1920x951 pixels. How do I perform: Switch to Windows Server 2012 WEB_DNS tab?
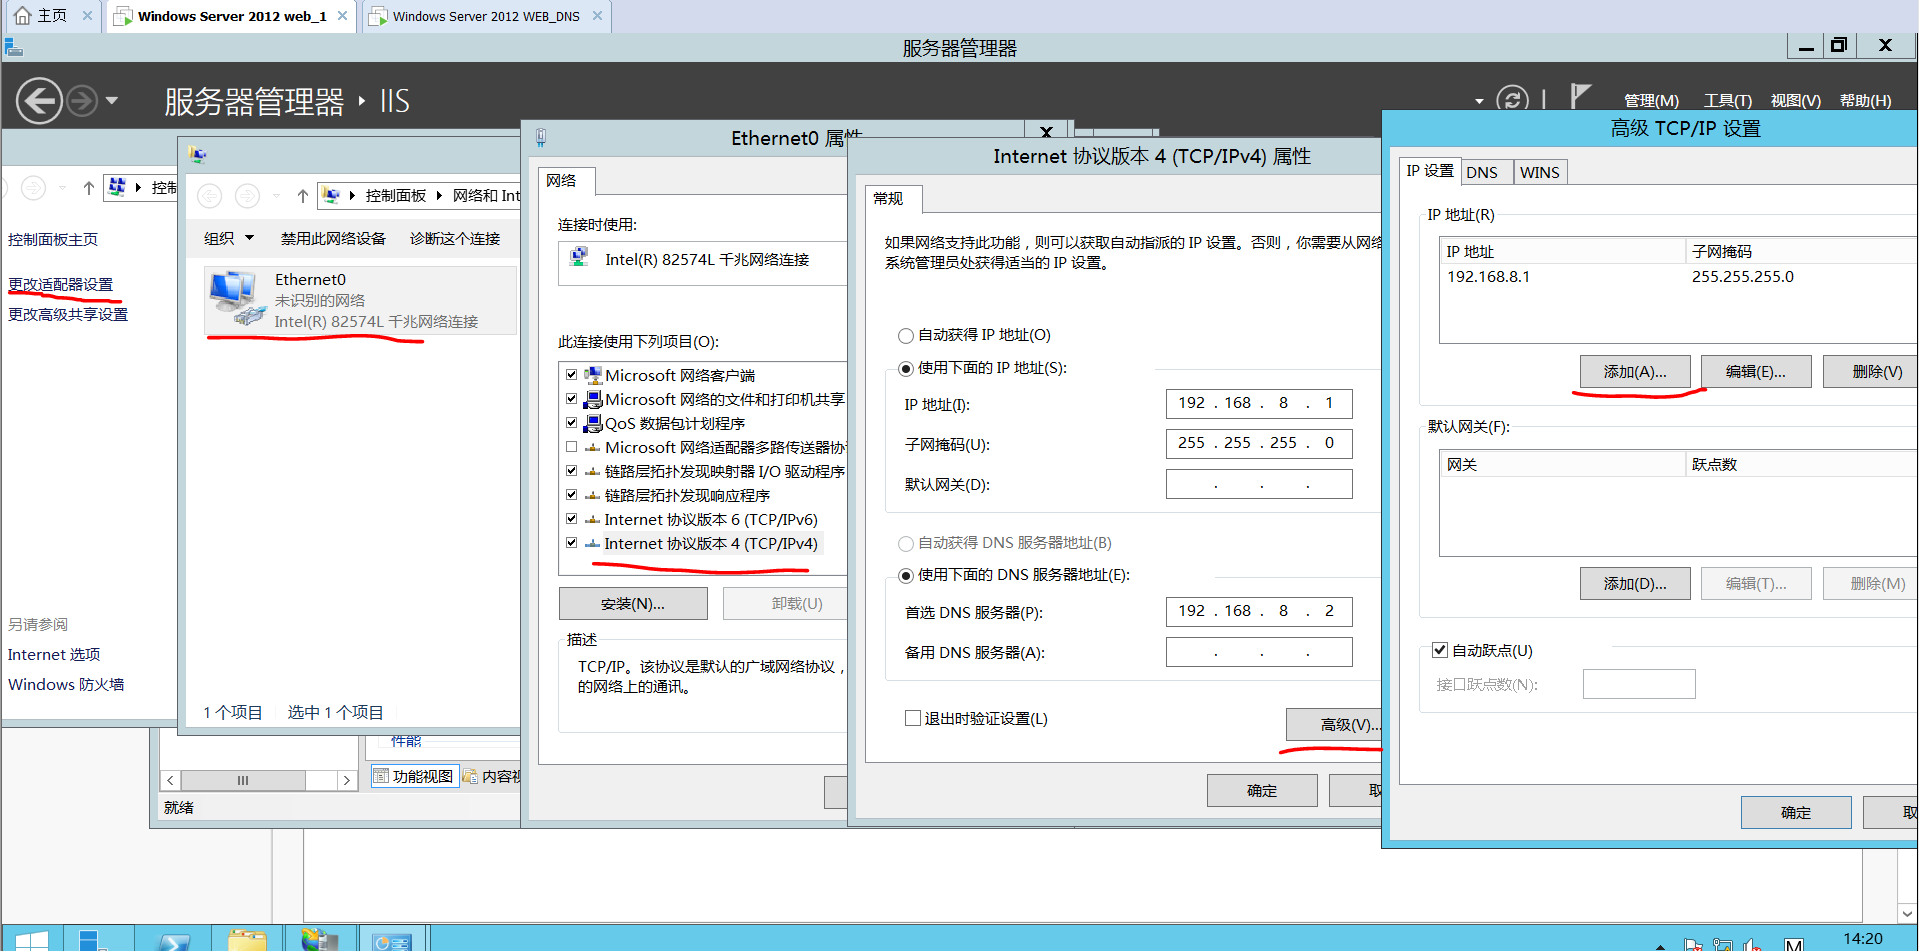486,16
